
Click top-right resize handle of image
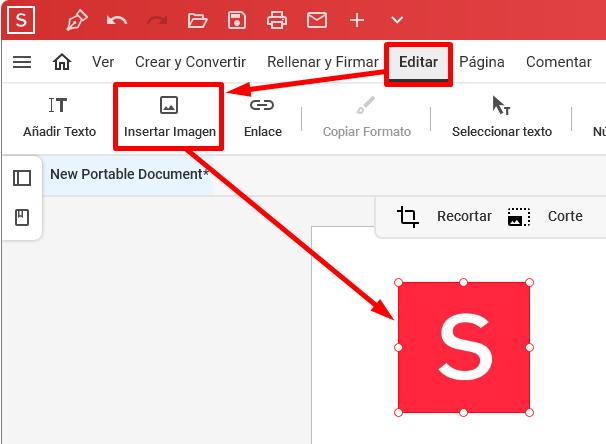point(529,282)
